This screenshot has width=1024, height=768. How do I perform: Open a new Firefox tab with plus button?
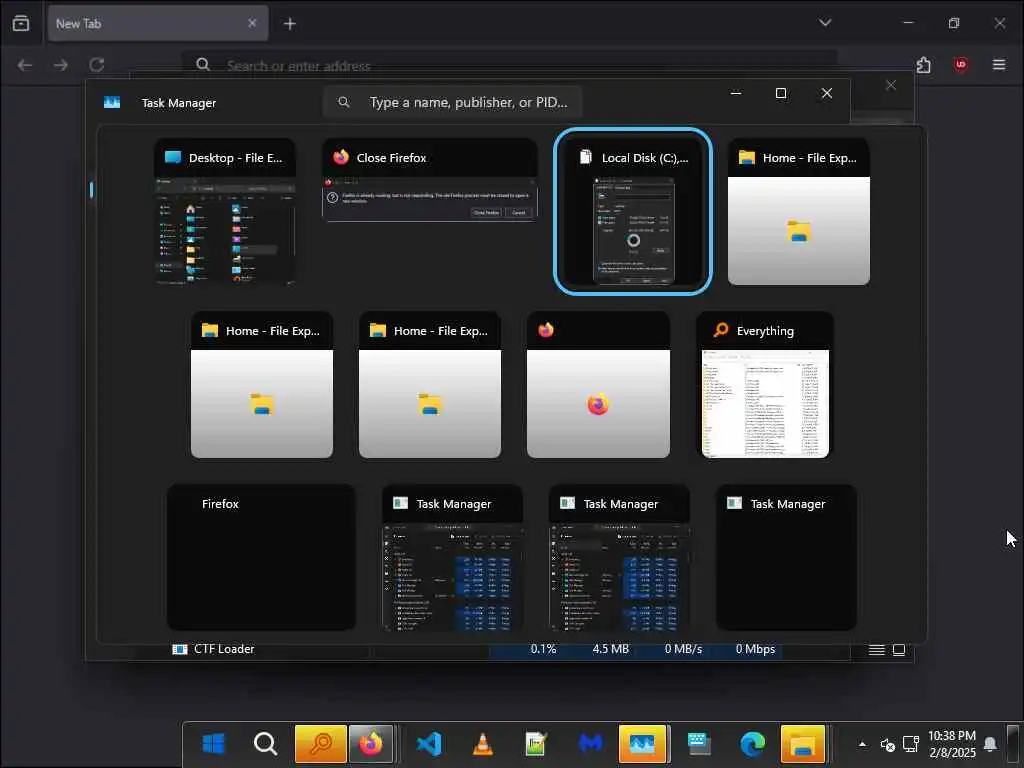coord(290,24)
